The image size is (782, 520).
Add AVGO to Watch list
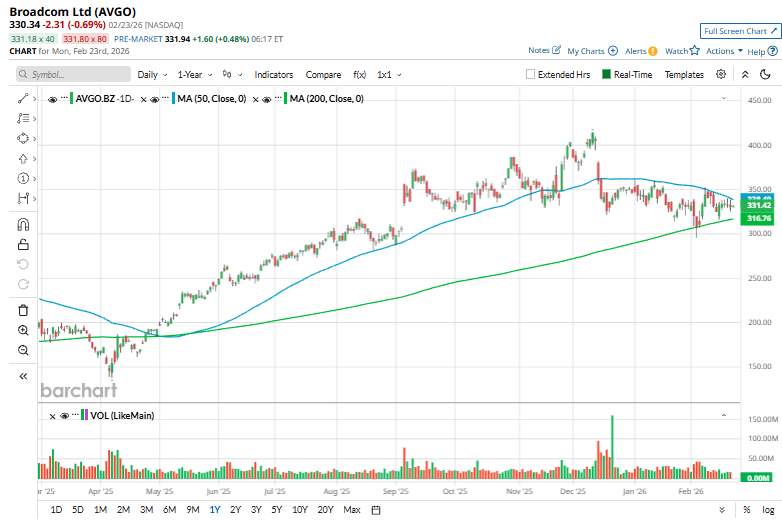(x=682, y=51)
